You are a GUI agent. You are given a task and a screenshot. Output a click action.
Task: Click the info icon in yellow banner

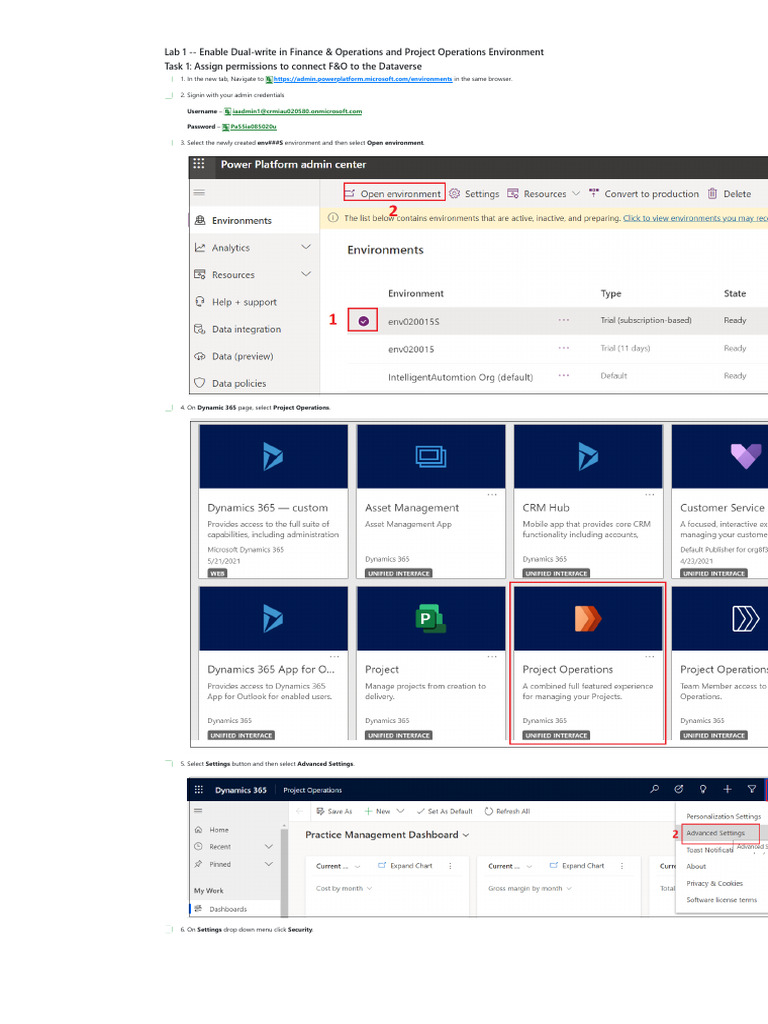(333, 217)
